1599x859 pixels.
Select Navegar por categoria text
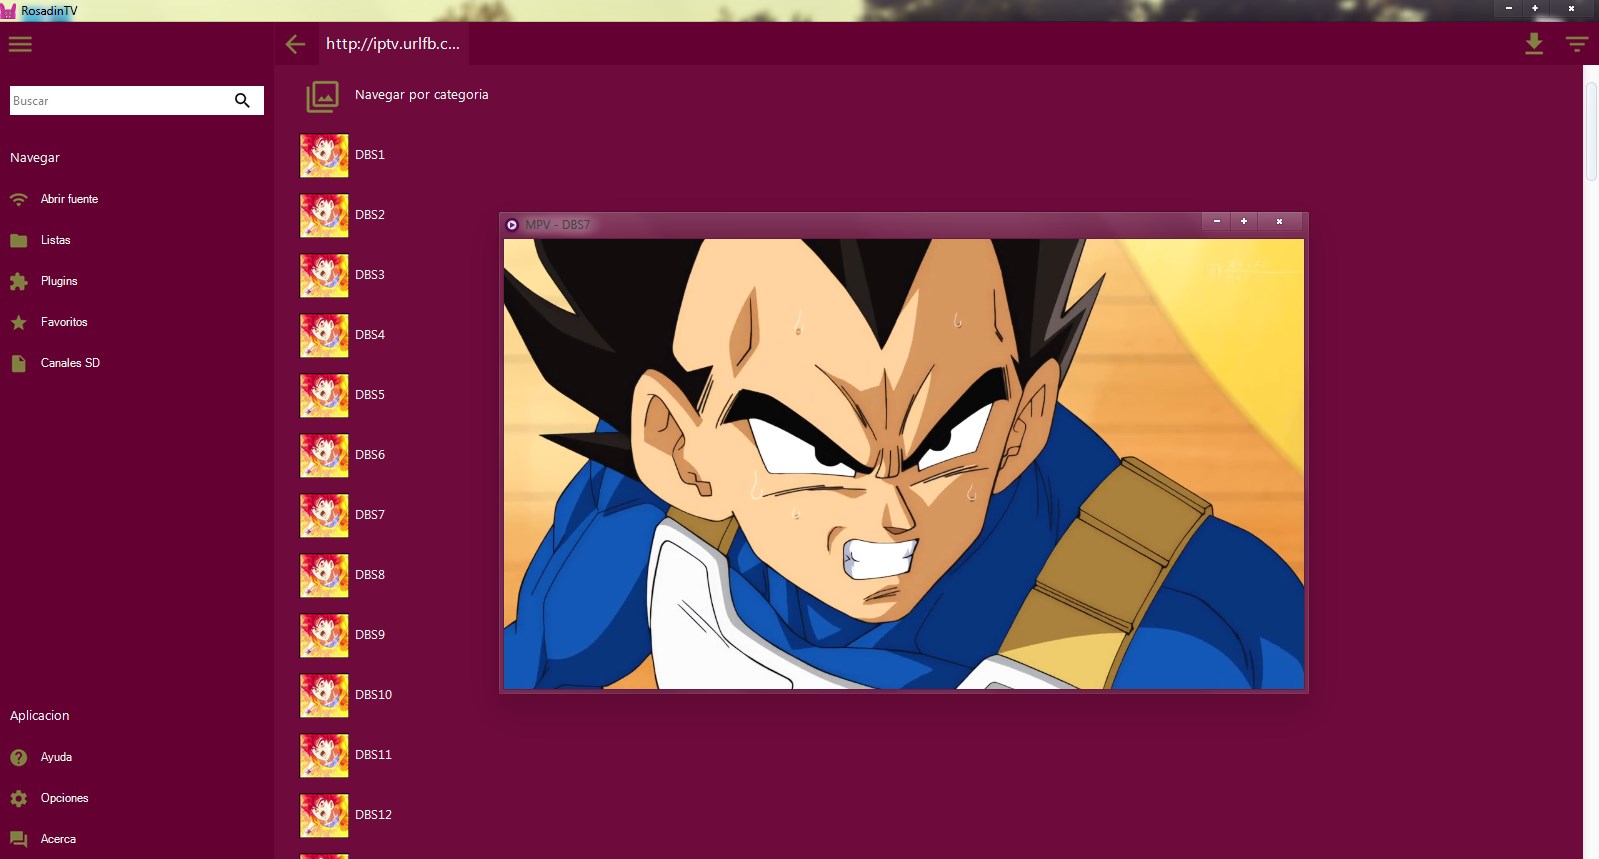(422, 95)
